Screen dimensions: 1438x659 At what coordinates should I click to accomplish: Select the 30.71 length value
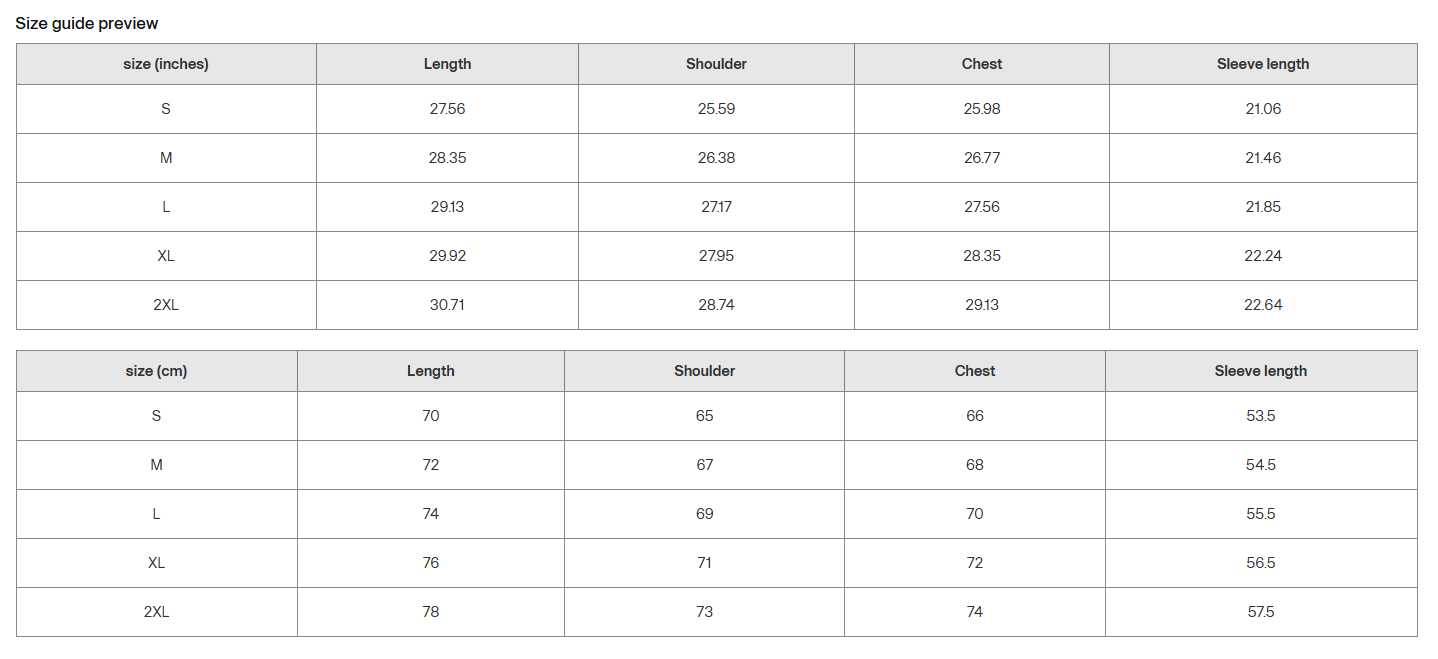pyautogui.click(x=448, y=305)
